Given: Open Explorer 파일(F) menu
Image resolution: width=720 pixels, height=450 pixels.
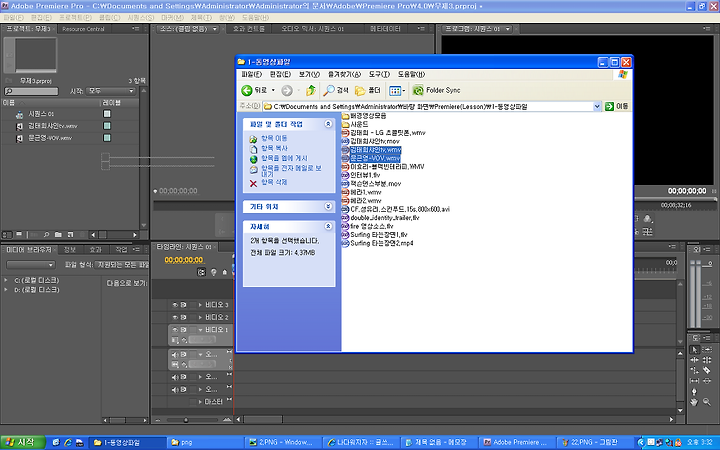Looking at the screenshot, I should (x=251, y=74).
